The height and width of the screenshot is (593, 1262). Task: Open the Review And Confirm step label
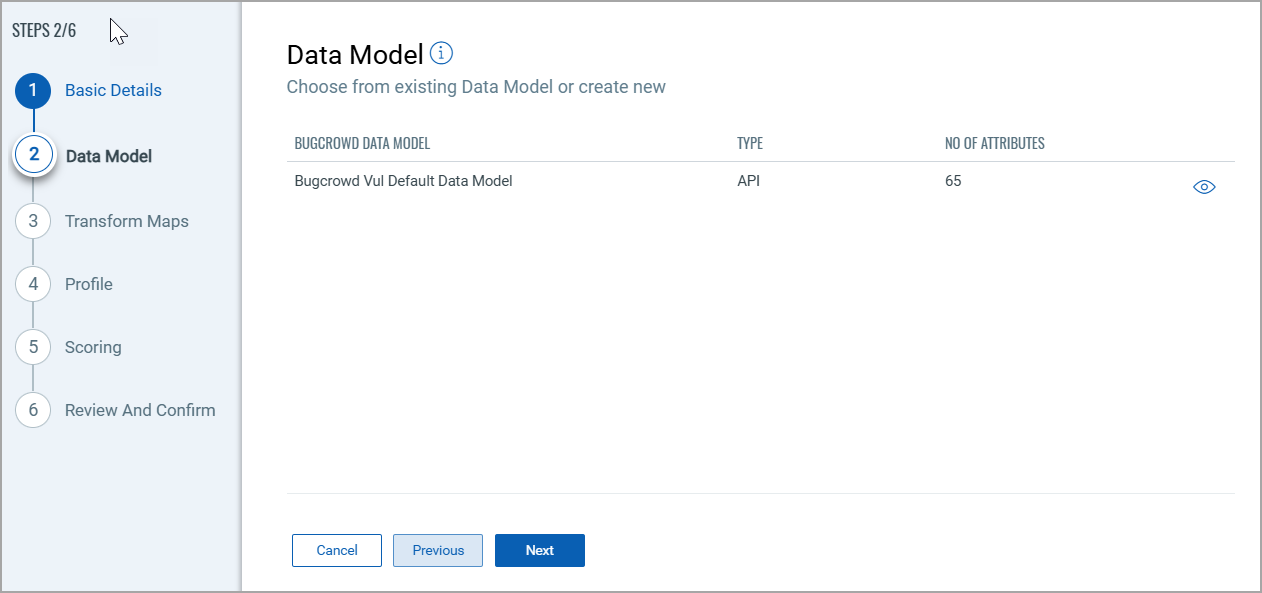pos(140,410)
